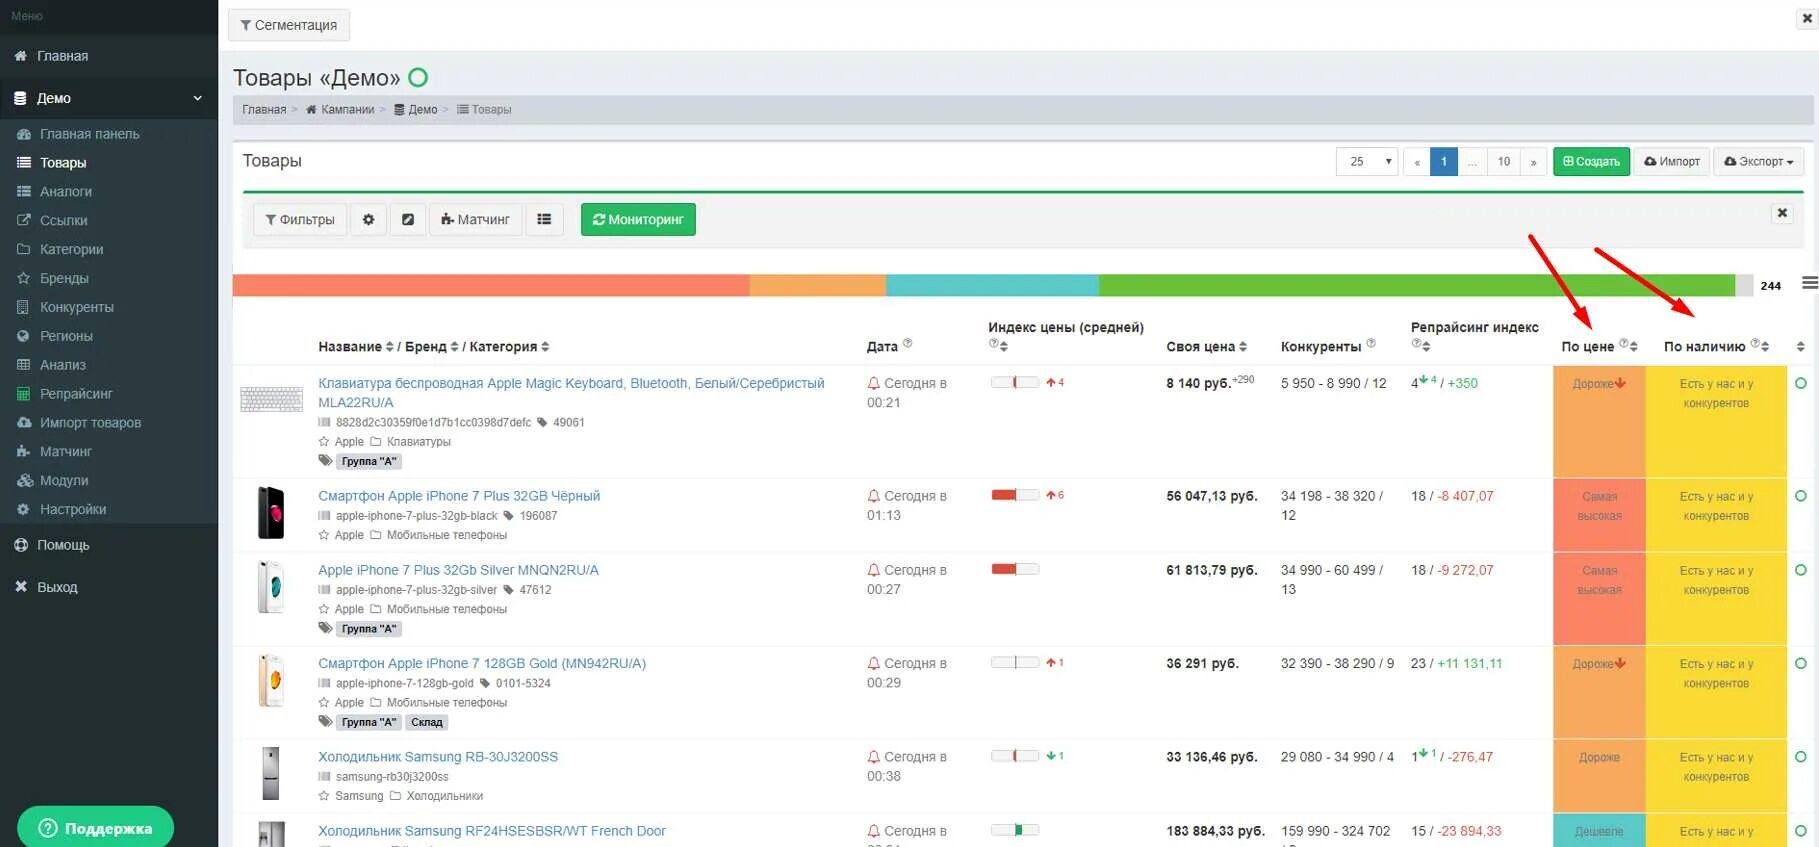Expand the Демо sidebar menu chevron

tap(197, 98)
